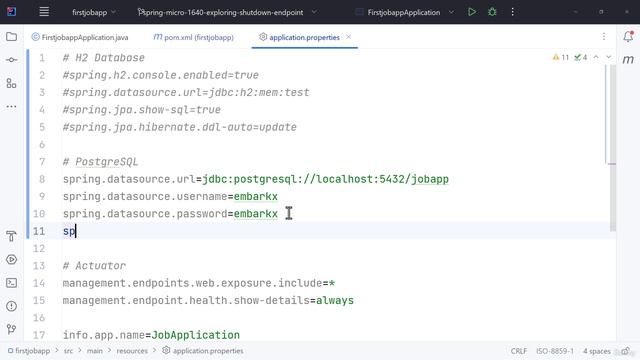Change line separator CRLF in status bar
The width and height of the screenshot is (640, 360).
(518, 351)
